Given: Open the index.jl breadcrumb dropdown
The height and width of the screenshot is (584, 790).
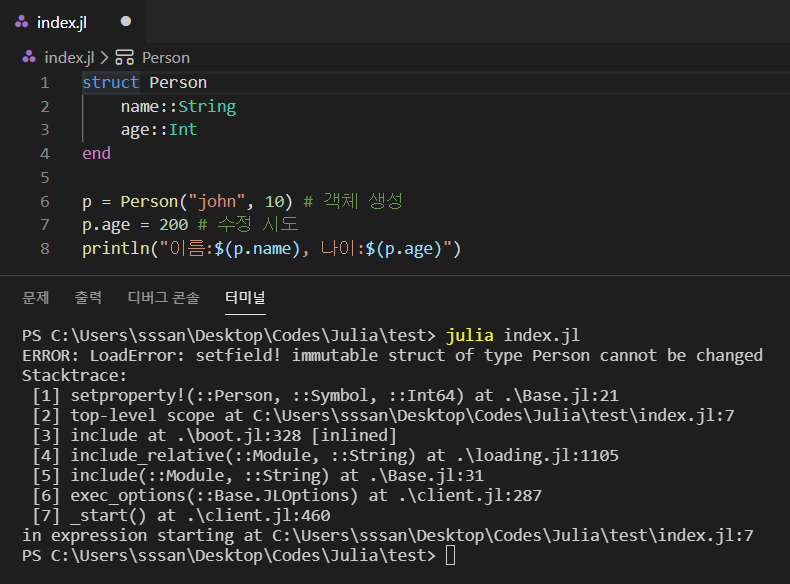Looking at the screenshot, I should point(69,58).
